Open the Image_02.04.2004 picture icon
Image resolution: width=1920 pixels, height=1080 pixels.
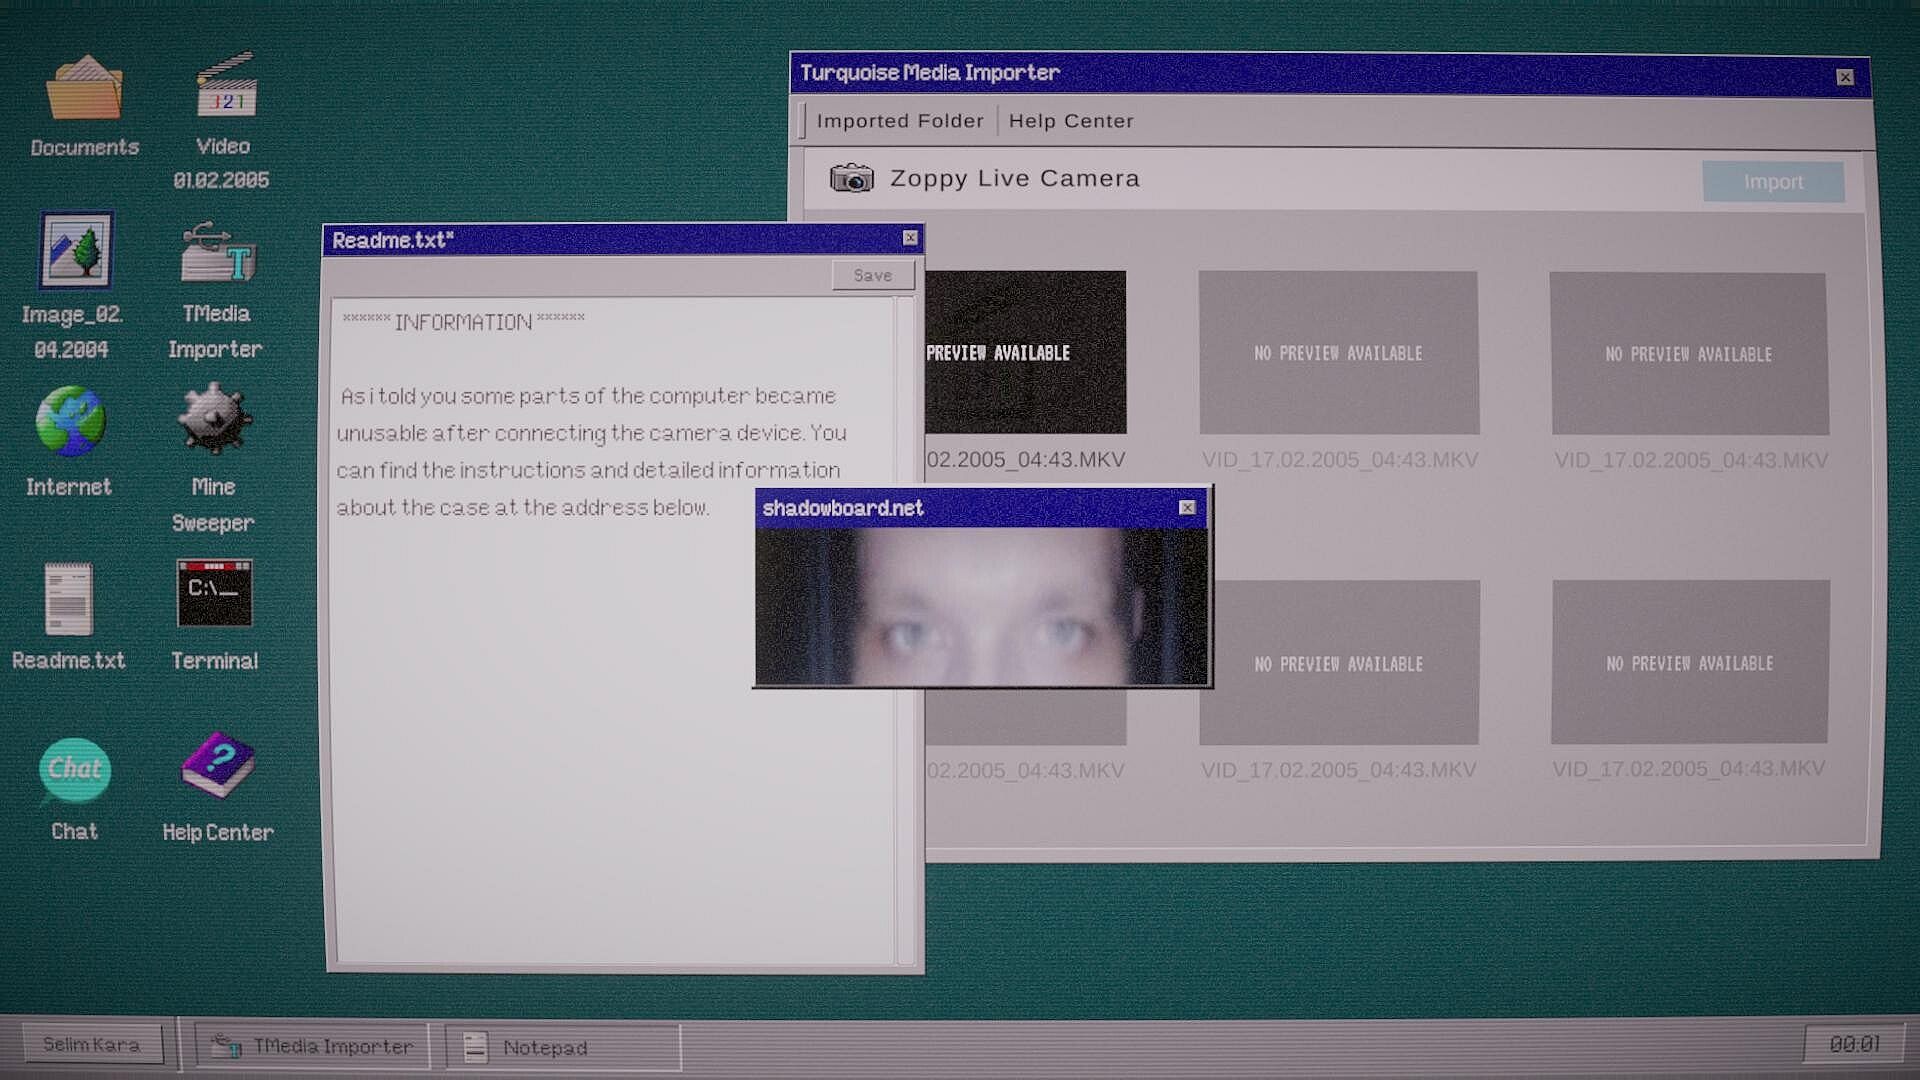tap(76, 251)
